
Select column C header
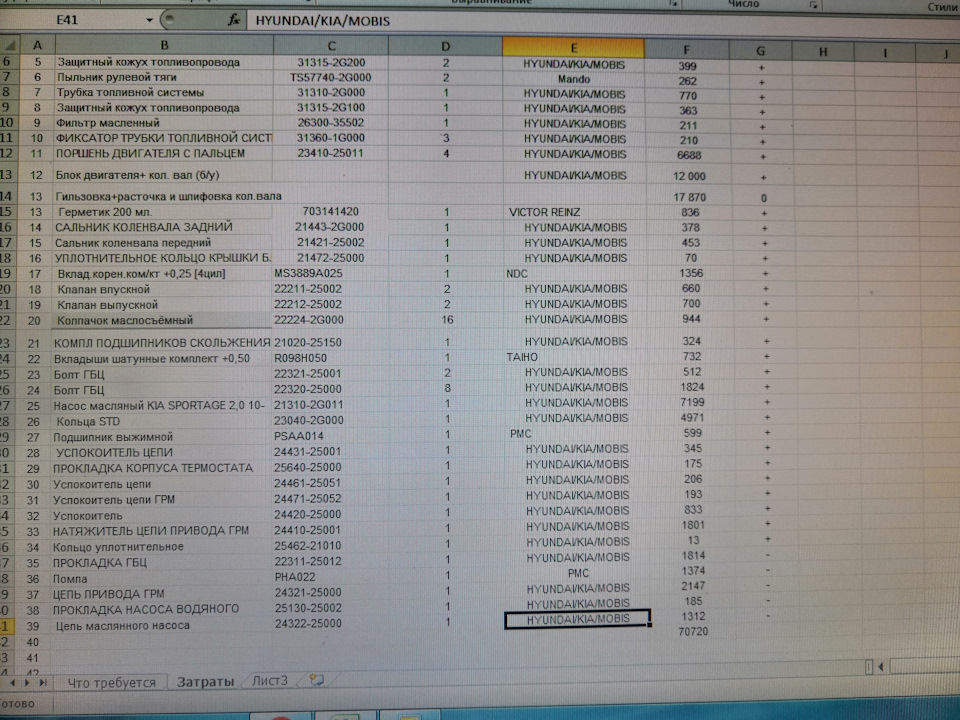pos(331,46)
